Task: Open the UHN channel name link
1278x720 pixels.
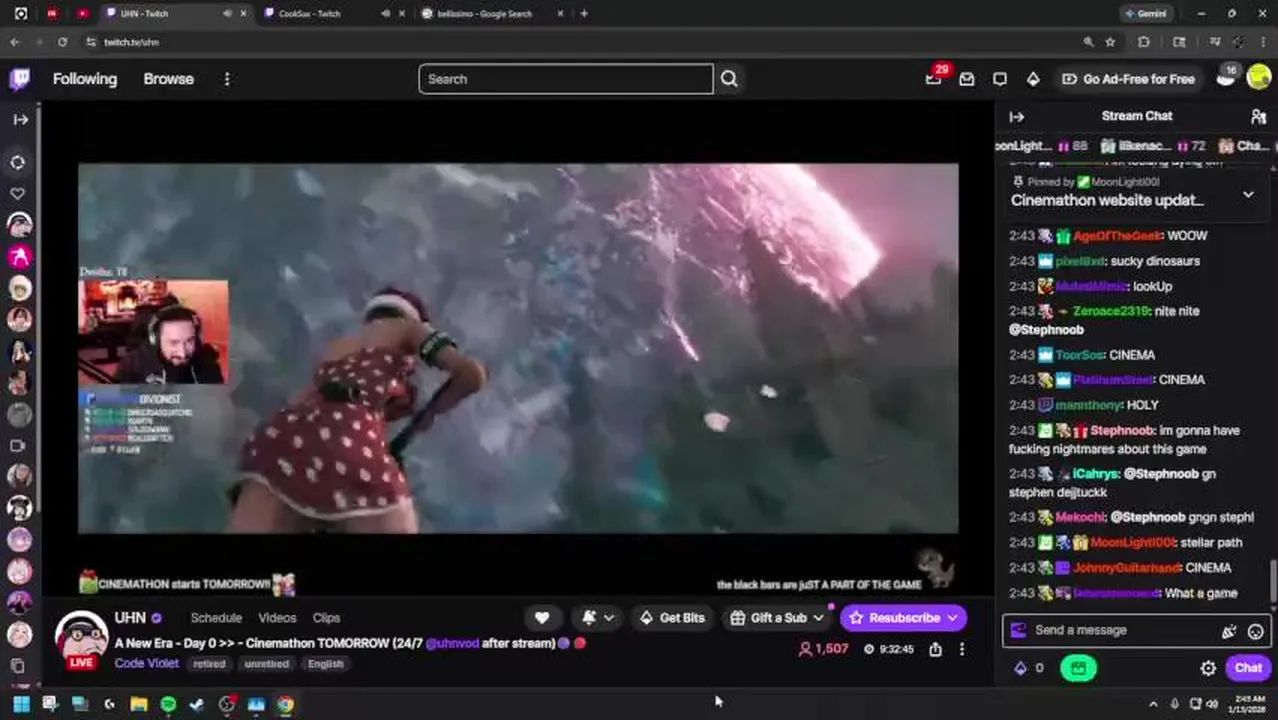Action: tap(130, 618)
